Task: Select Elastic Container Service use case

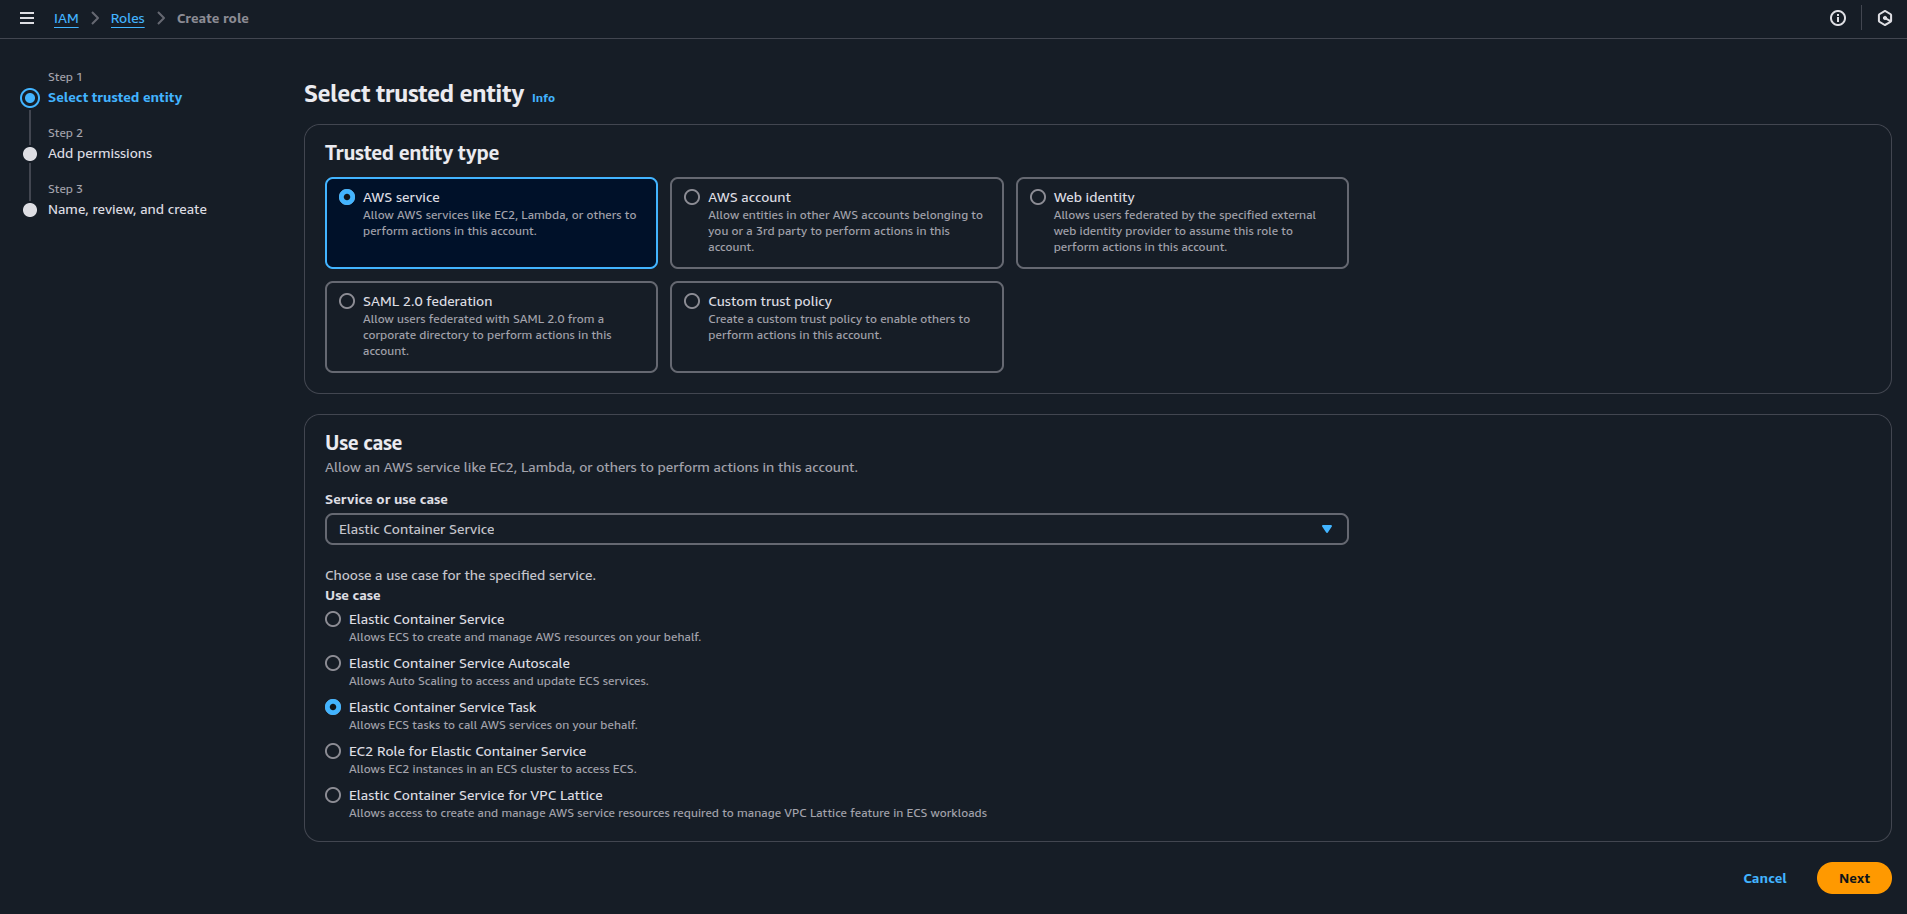Action: pyautogui.click(x=333, y=619)
